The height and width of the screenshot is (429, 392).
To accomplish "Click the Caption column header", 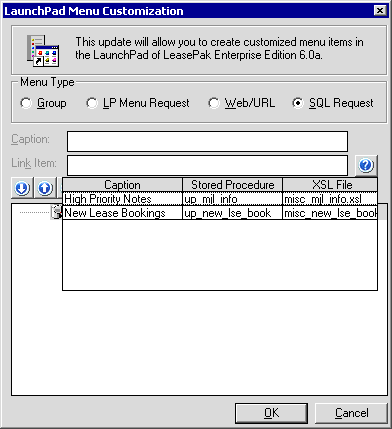I will tap(122, 185).
